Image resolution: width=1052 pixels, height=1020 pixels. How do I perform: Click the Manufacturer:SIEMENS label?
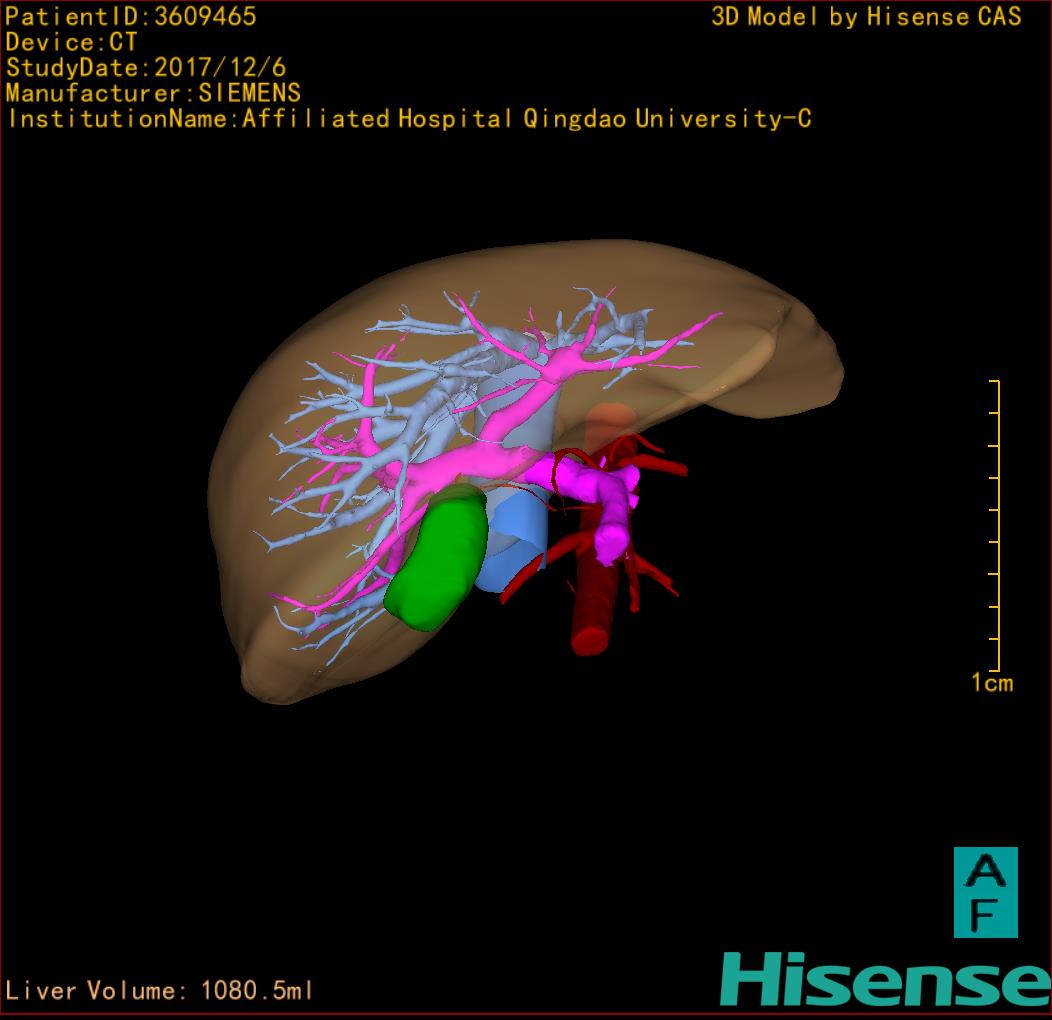[x=153, y=93]
